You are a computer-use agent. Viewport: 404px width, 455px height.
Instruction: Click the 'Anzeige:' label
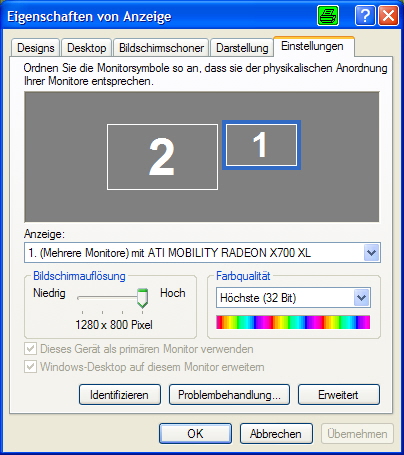pyautogui.click(x=44, y=234)
